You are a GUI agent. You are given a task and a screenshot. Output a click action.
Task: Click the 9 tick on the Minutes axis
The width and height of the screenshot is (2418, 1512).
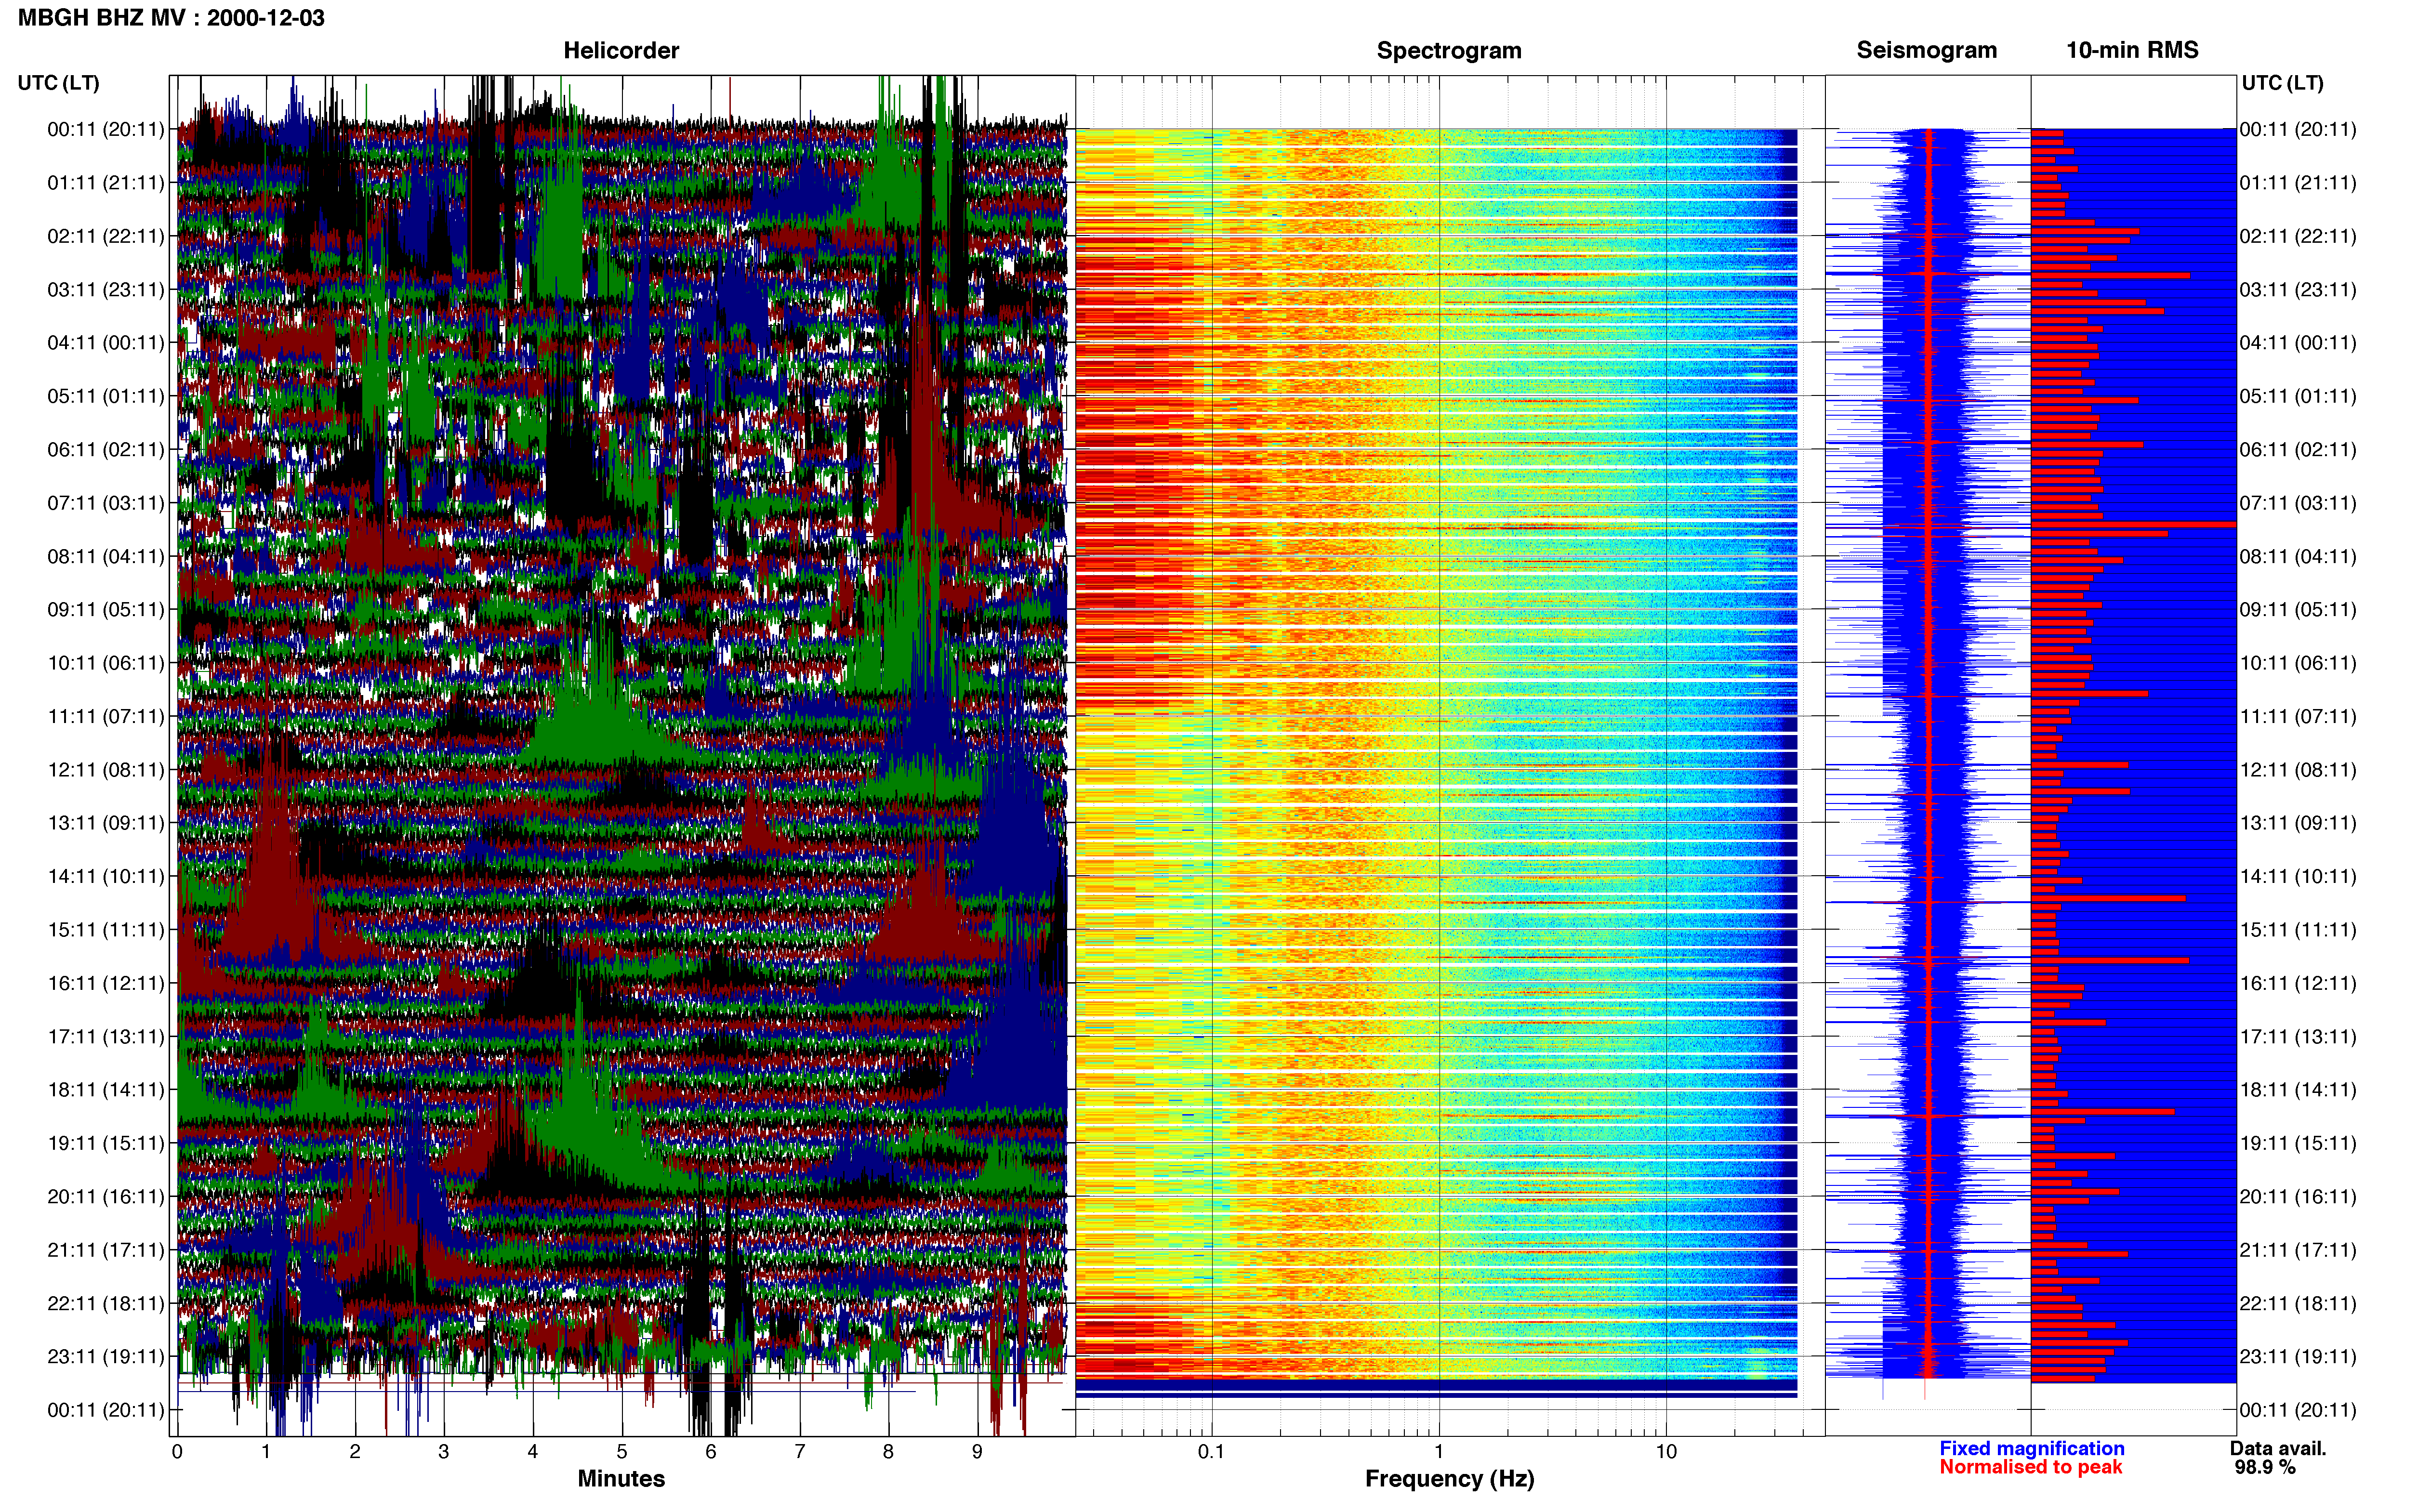pyautogui.click(x=977, y=1451)
